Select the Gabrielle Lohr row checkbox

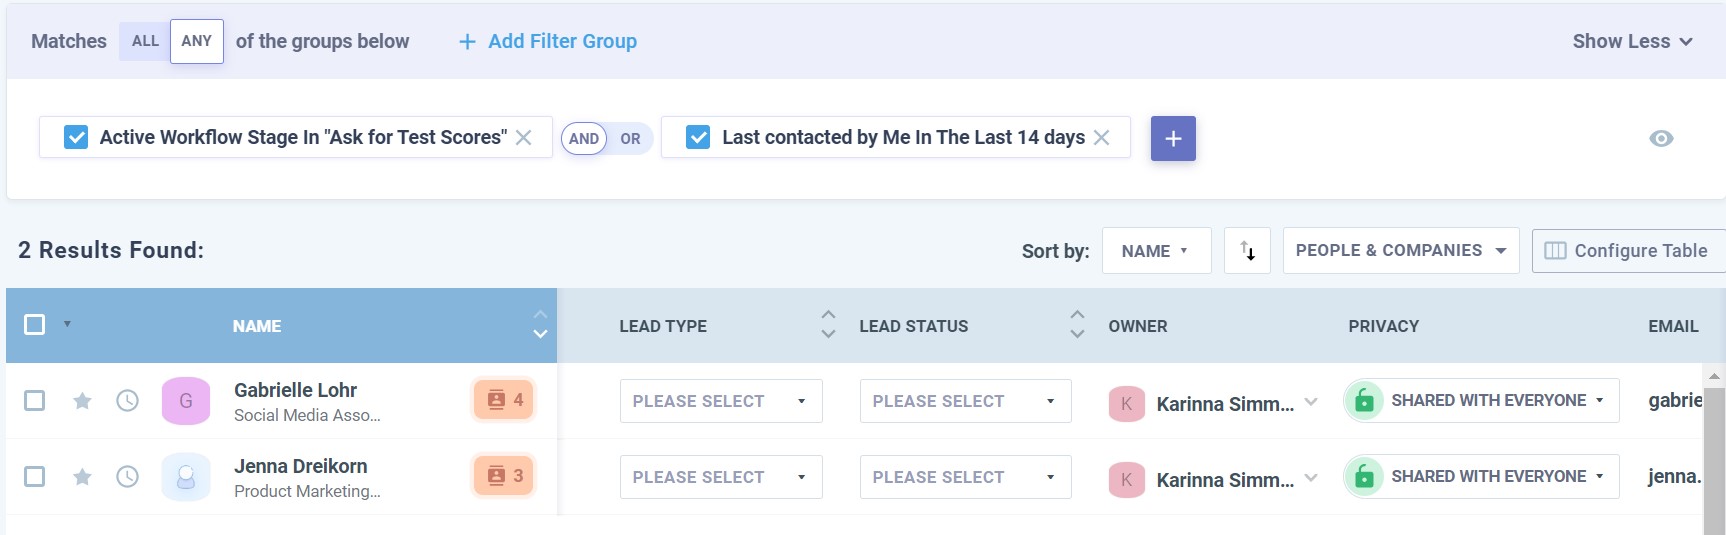pos(35,401)
